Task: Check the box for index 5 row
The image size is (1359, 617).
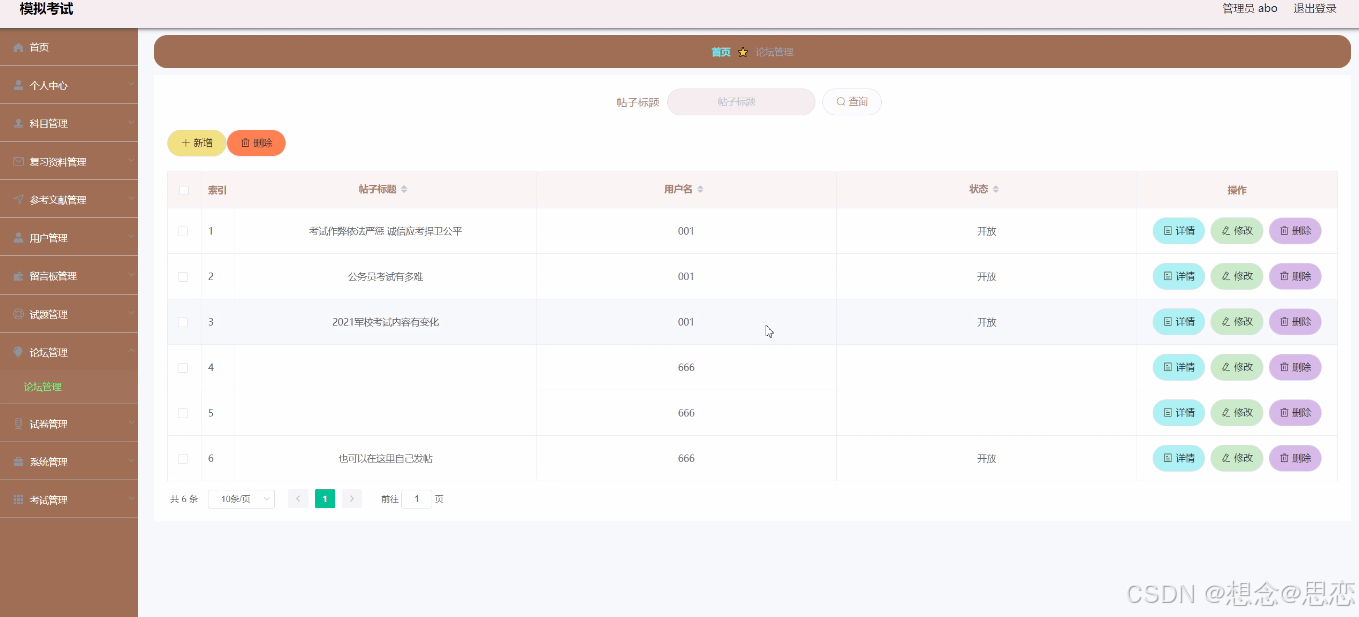Action: pos(183,413)
